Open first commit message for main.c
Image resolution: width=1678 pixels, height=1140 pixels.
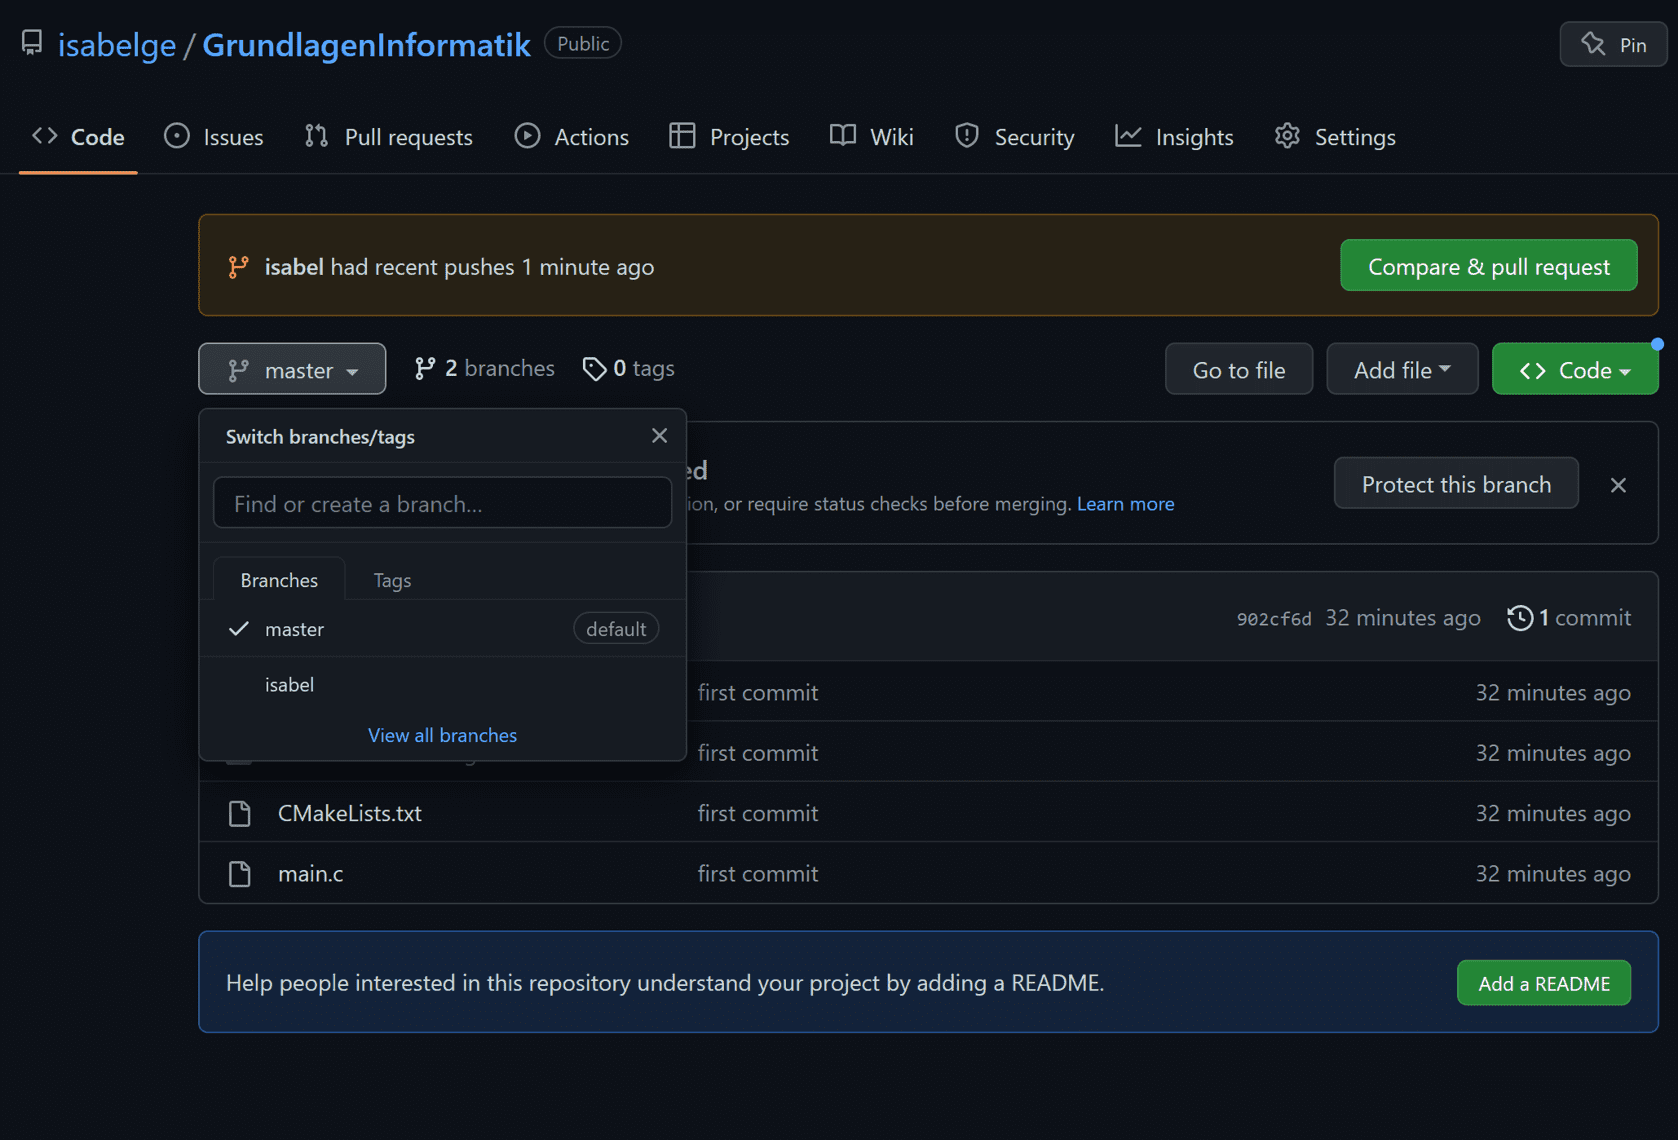tap(757, 874)
